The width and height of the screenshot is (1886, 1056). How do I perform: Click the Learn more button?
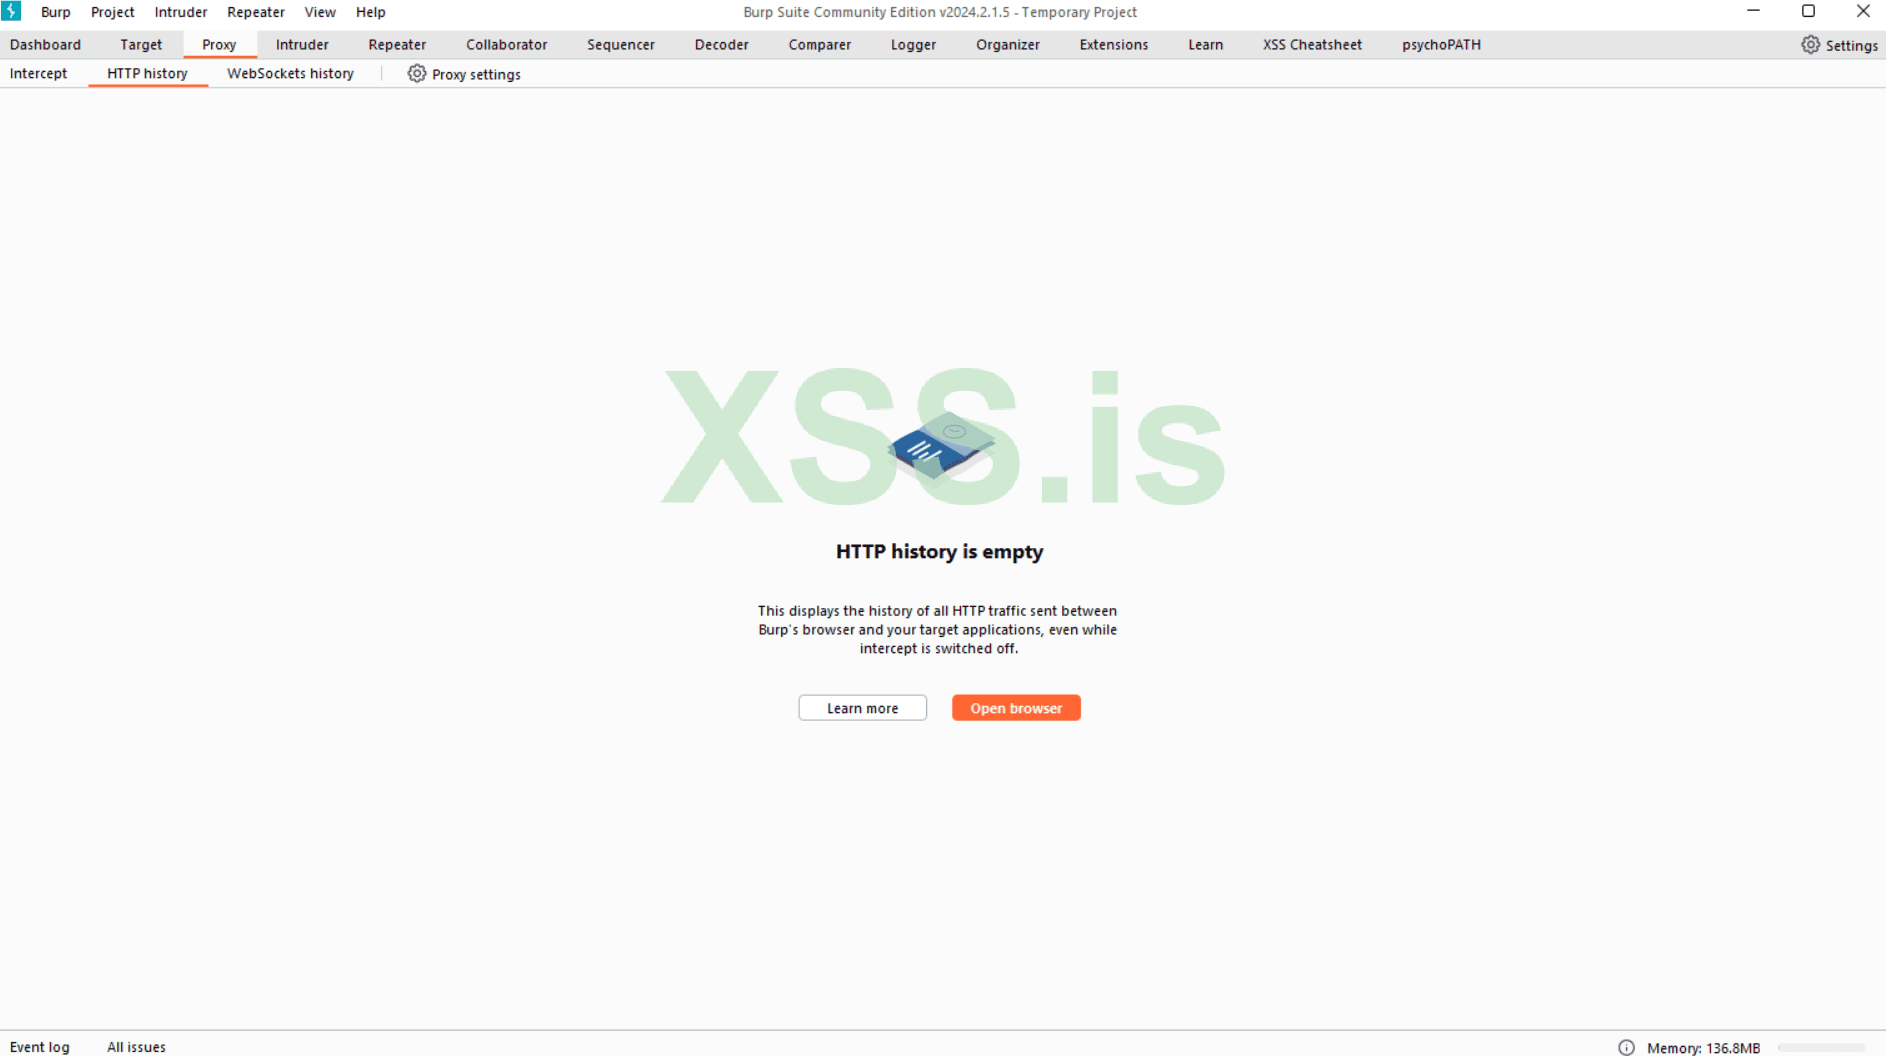point(863,708)
